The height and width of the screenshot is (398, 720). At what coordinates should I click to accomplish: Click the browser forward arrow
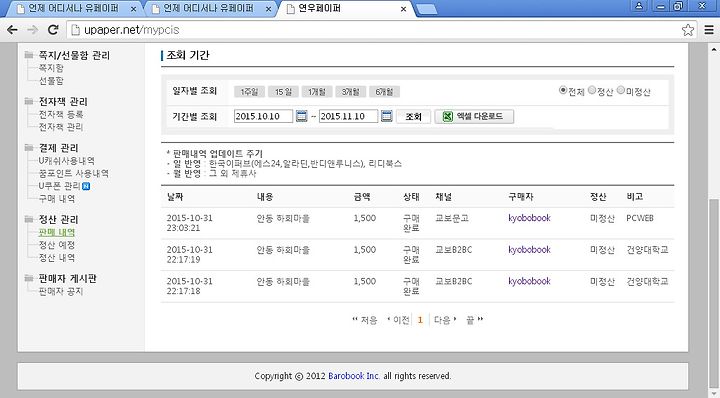coord(32,30)
